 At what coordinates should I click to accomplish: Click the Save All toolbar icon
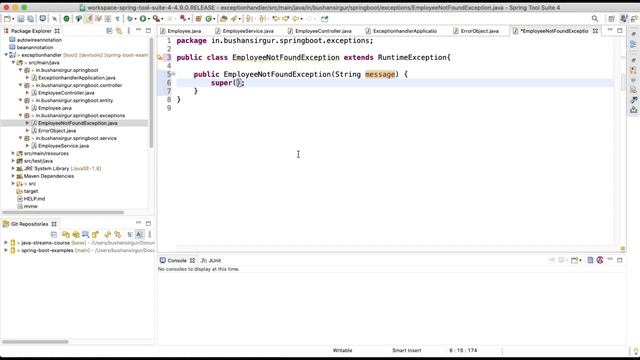(x=31, y=19)
